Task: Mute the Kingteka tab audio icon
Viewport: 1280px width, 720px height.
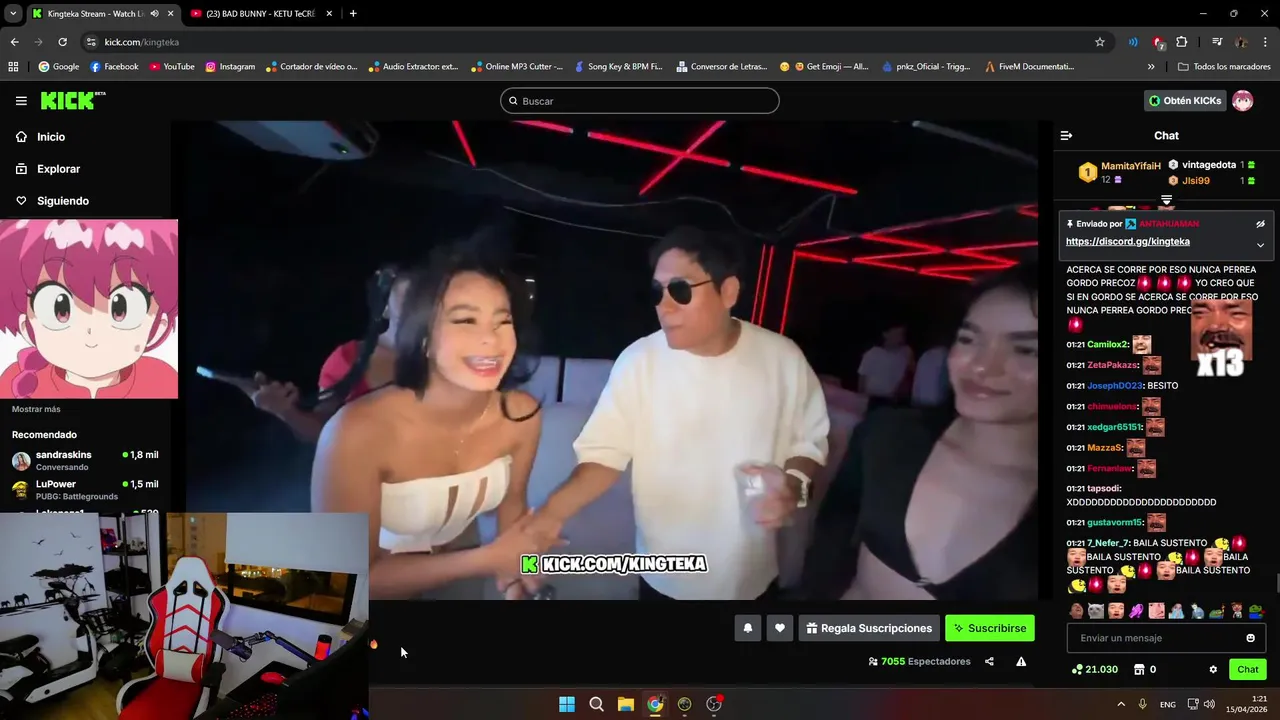Action: point(154,14)
